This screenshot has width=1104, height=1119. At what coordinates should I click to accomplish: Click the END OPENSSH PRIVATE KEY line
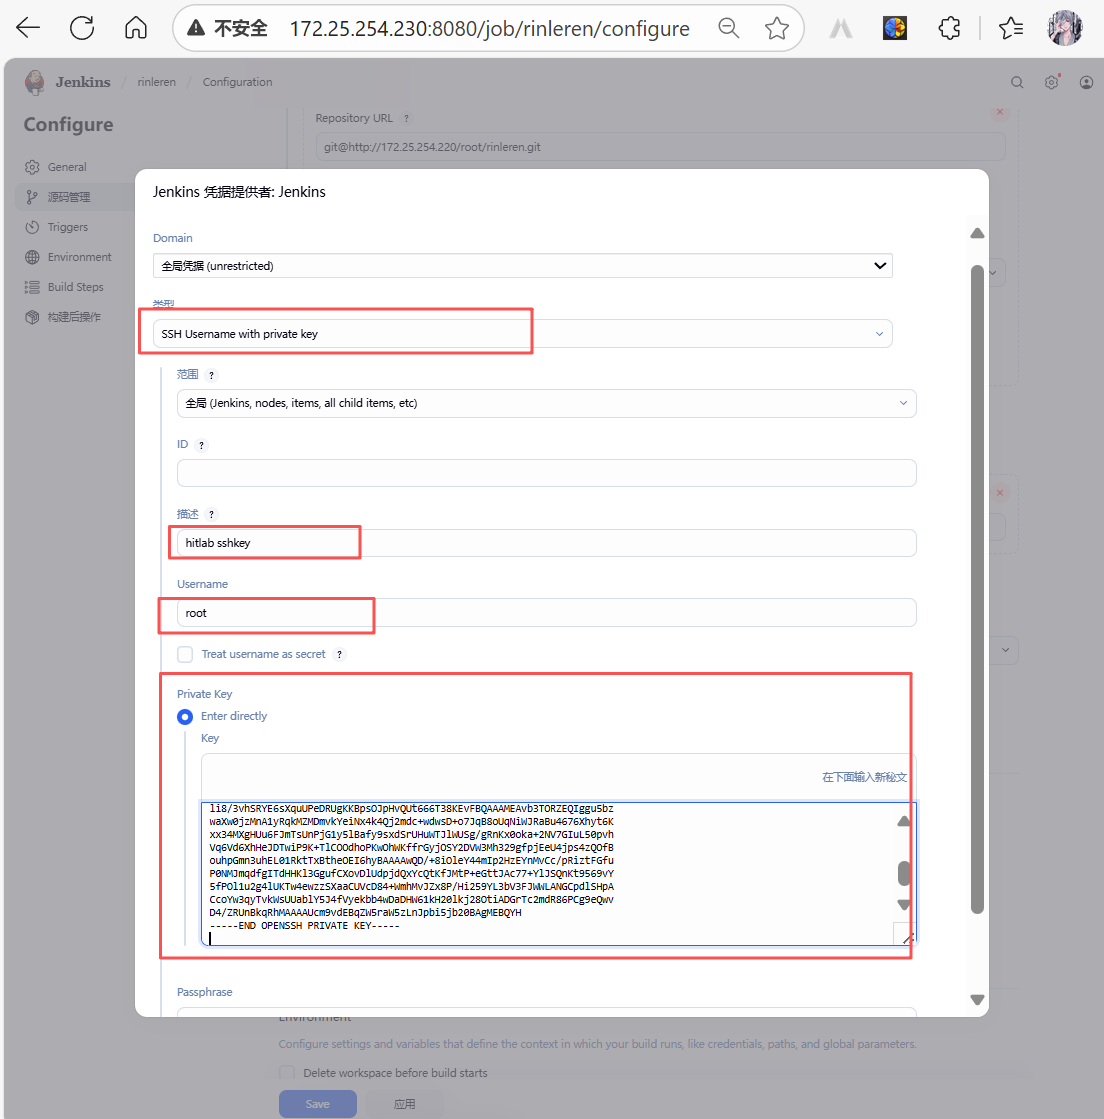305,926
